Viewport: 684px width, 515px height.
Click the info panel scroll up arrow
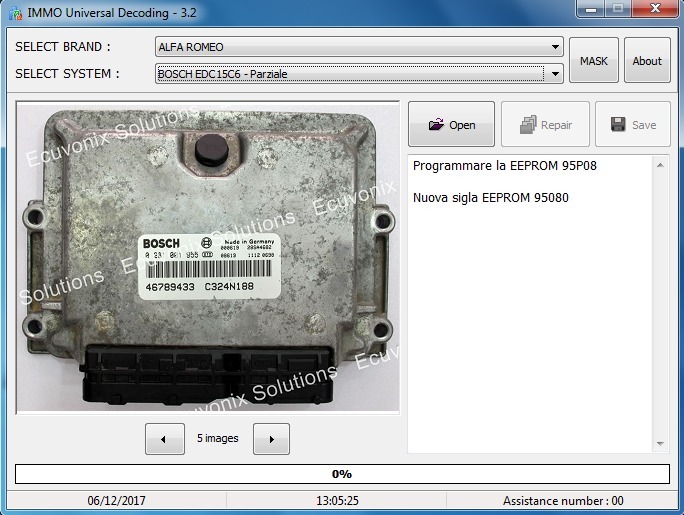point(660,165)
